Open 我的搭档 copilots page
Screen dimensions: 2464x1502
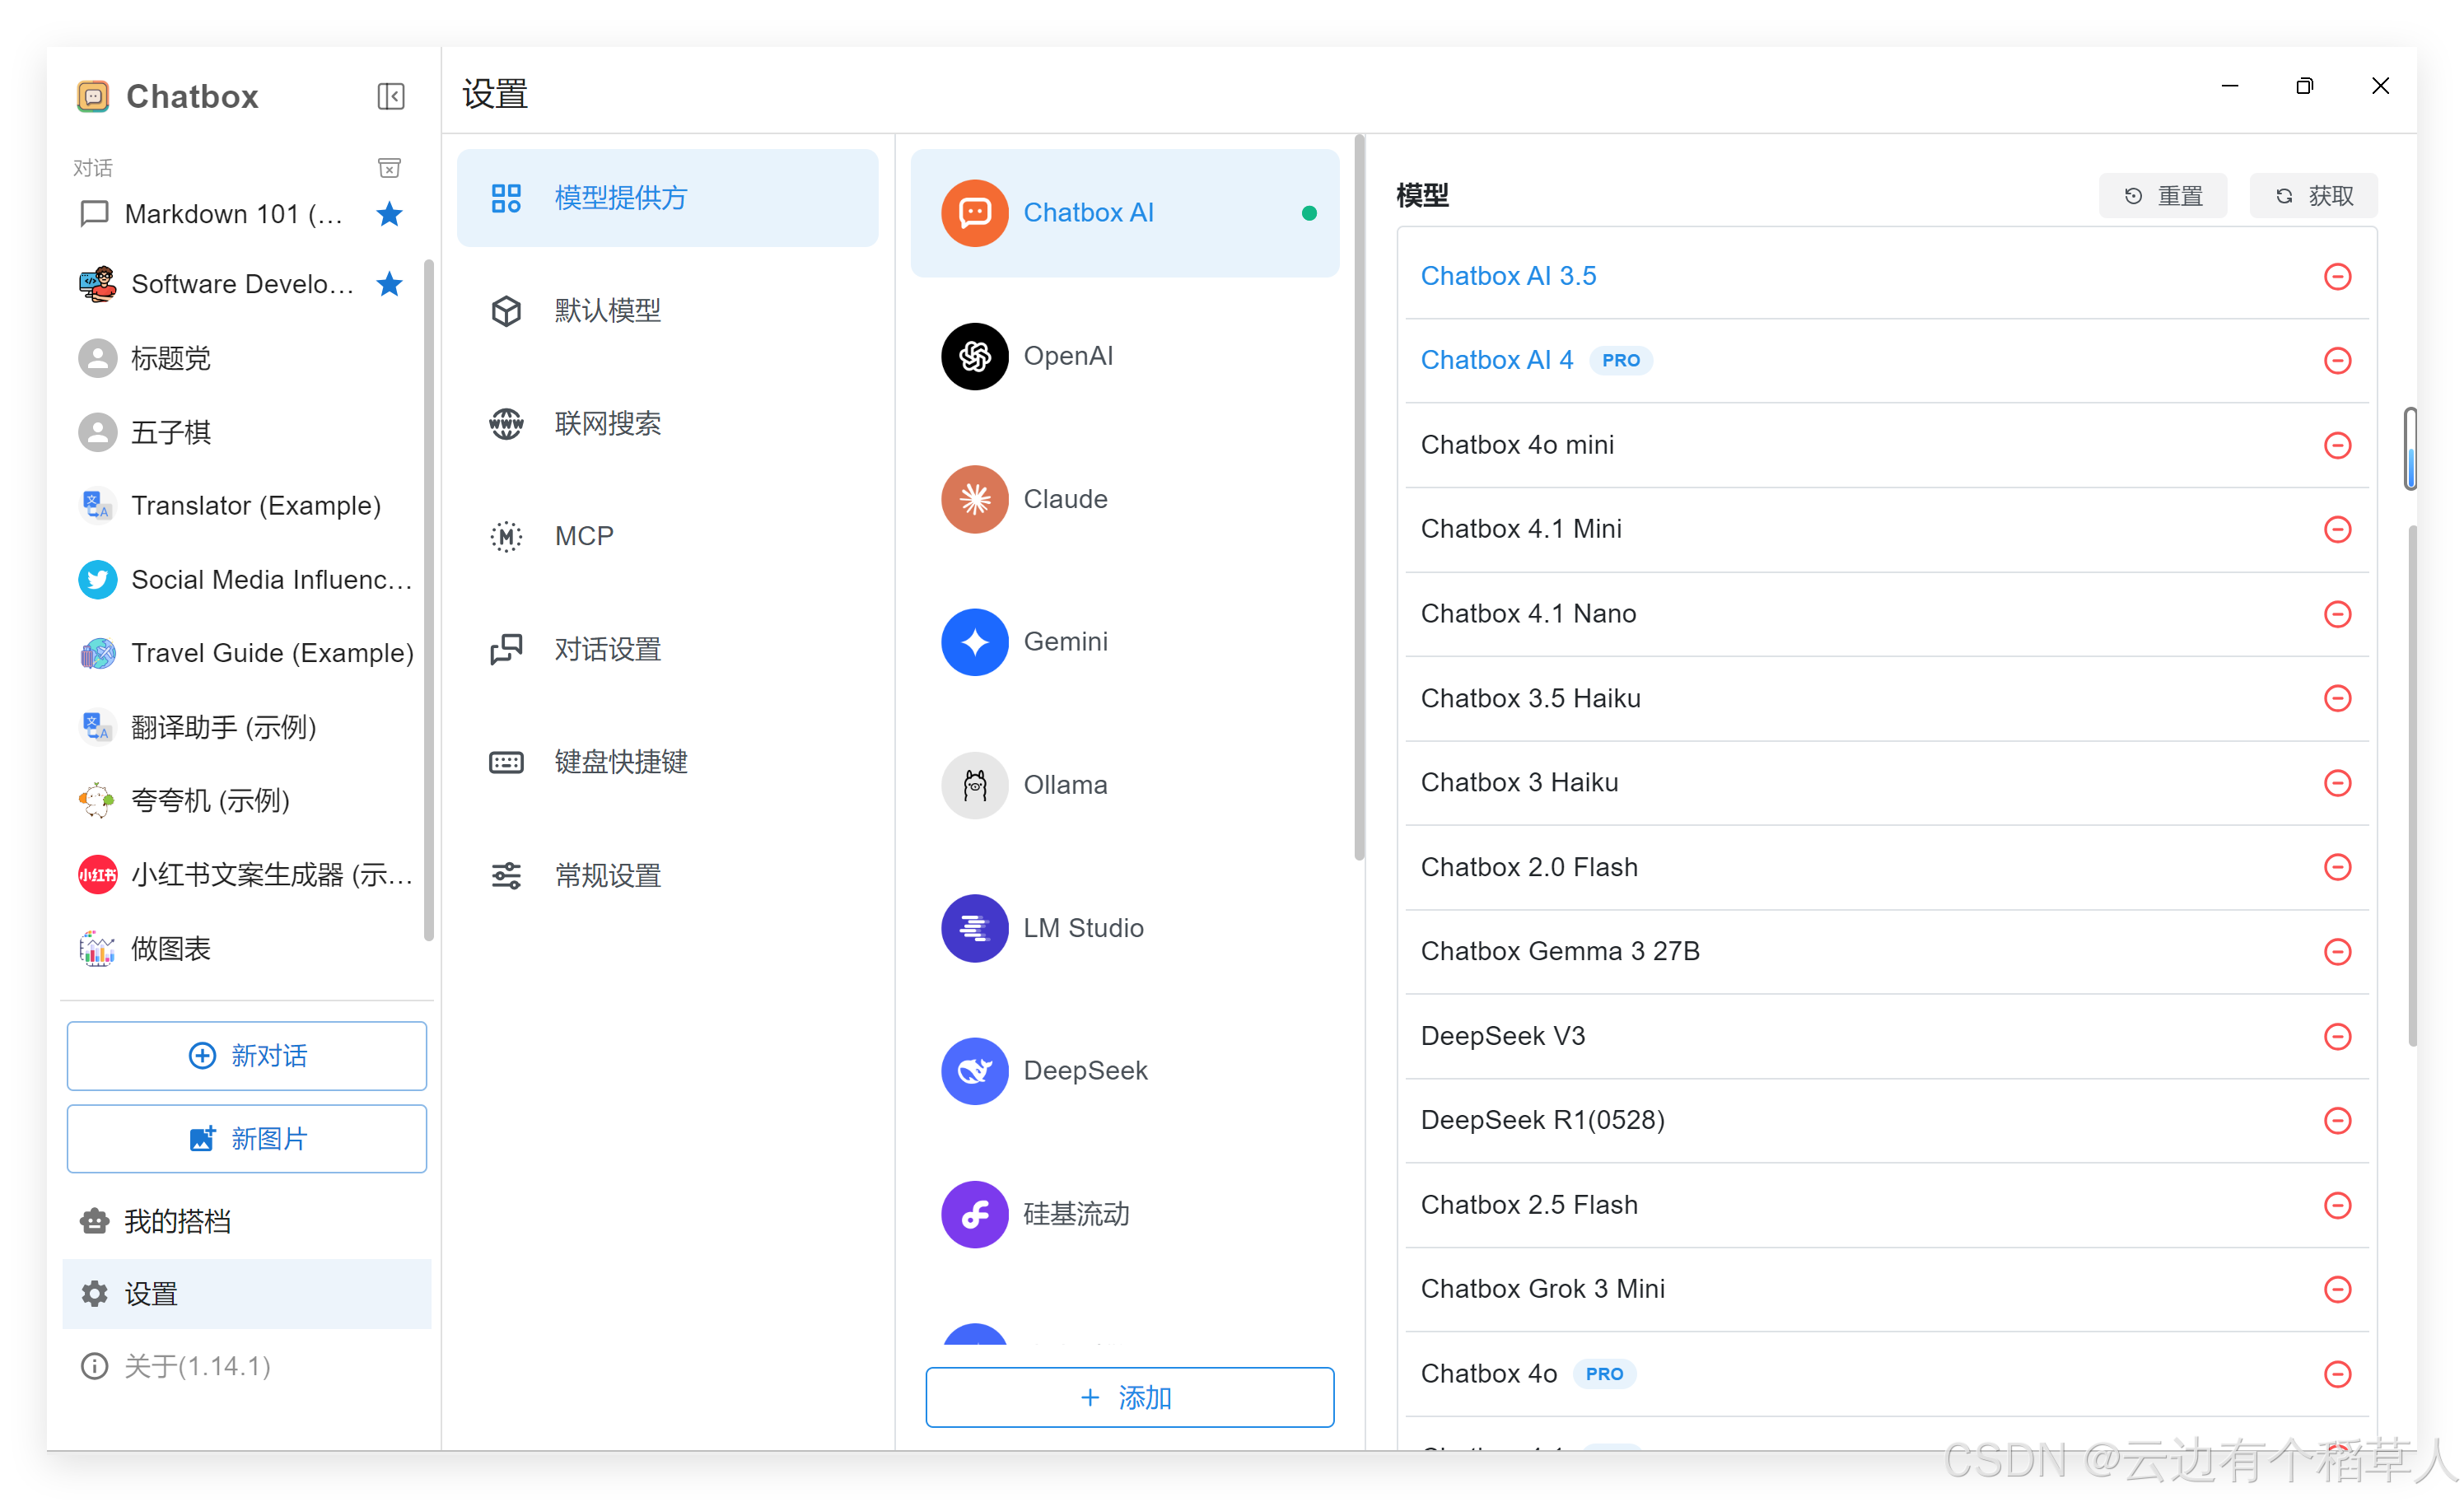coord(247,1220)
